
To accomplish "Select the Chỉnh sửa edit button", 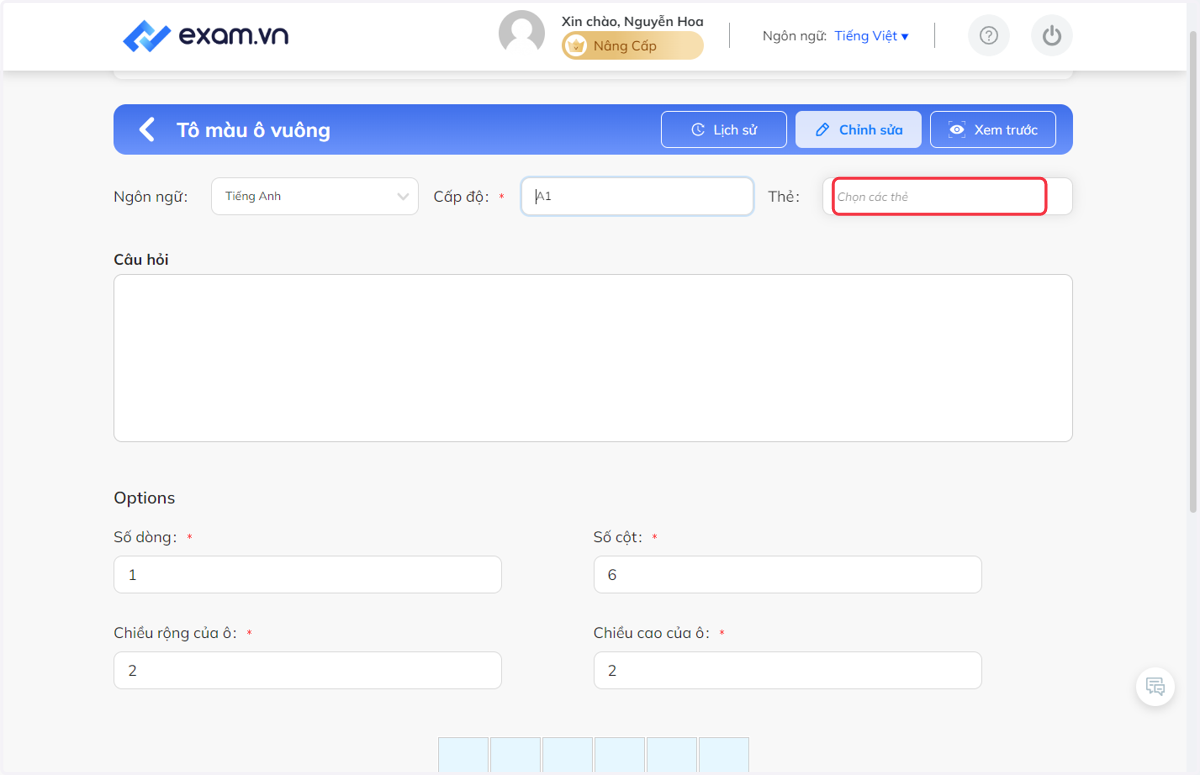I will point(858,130).
